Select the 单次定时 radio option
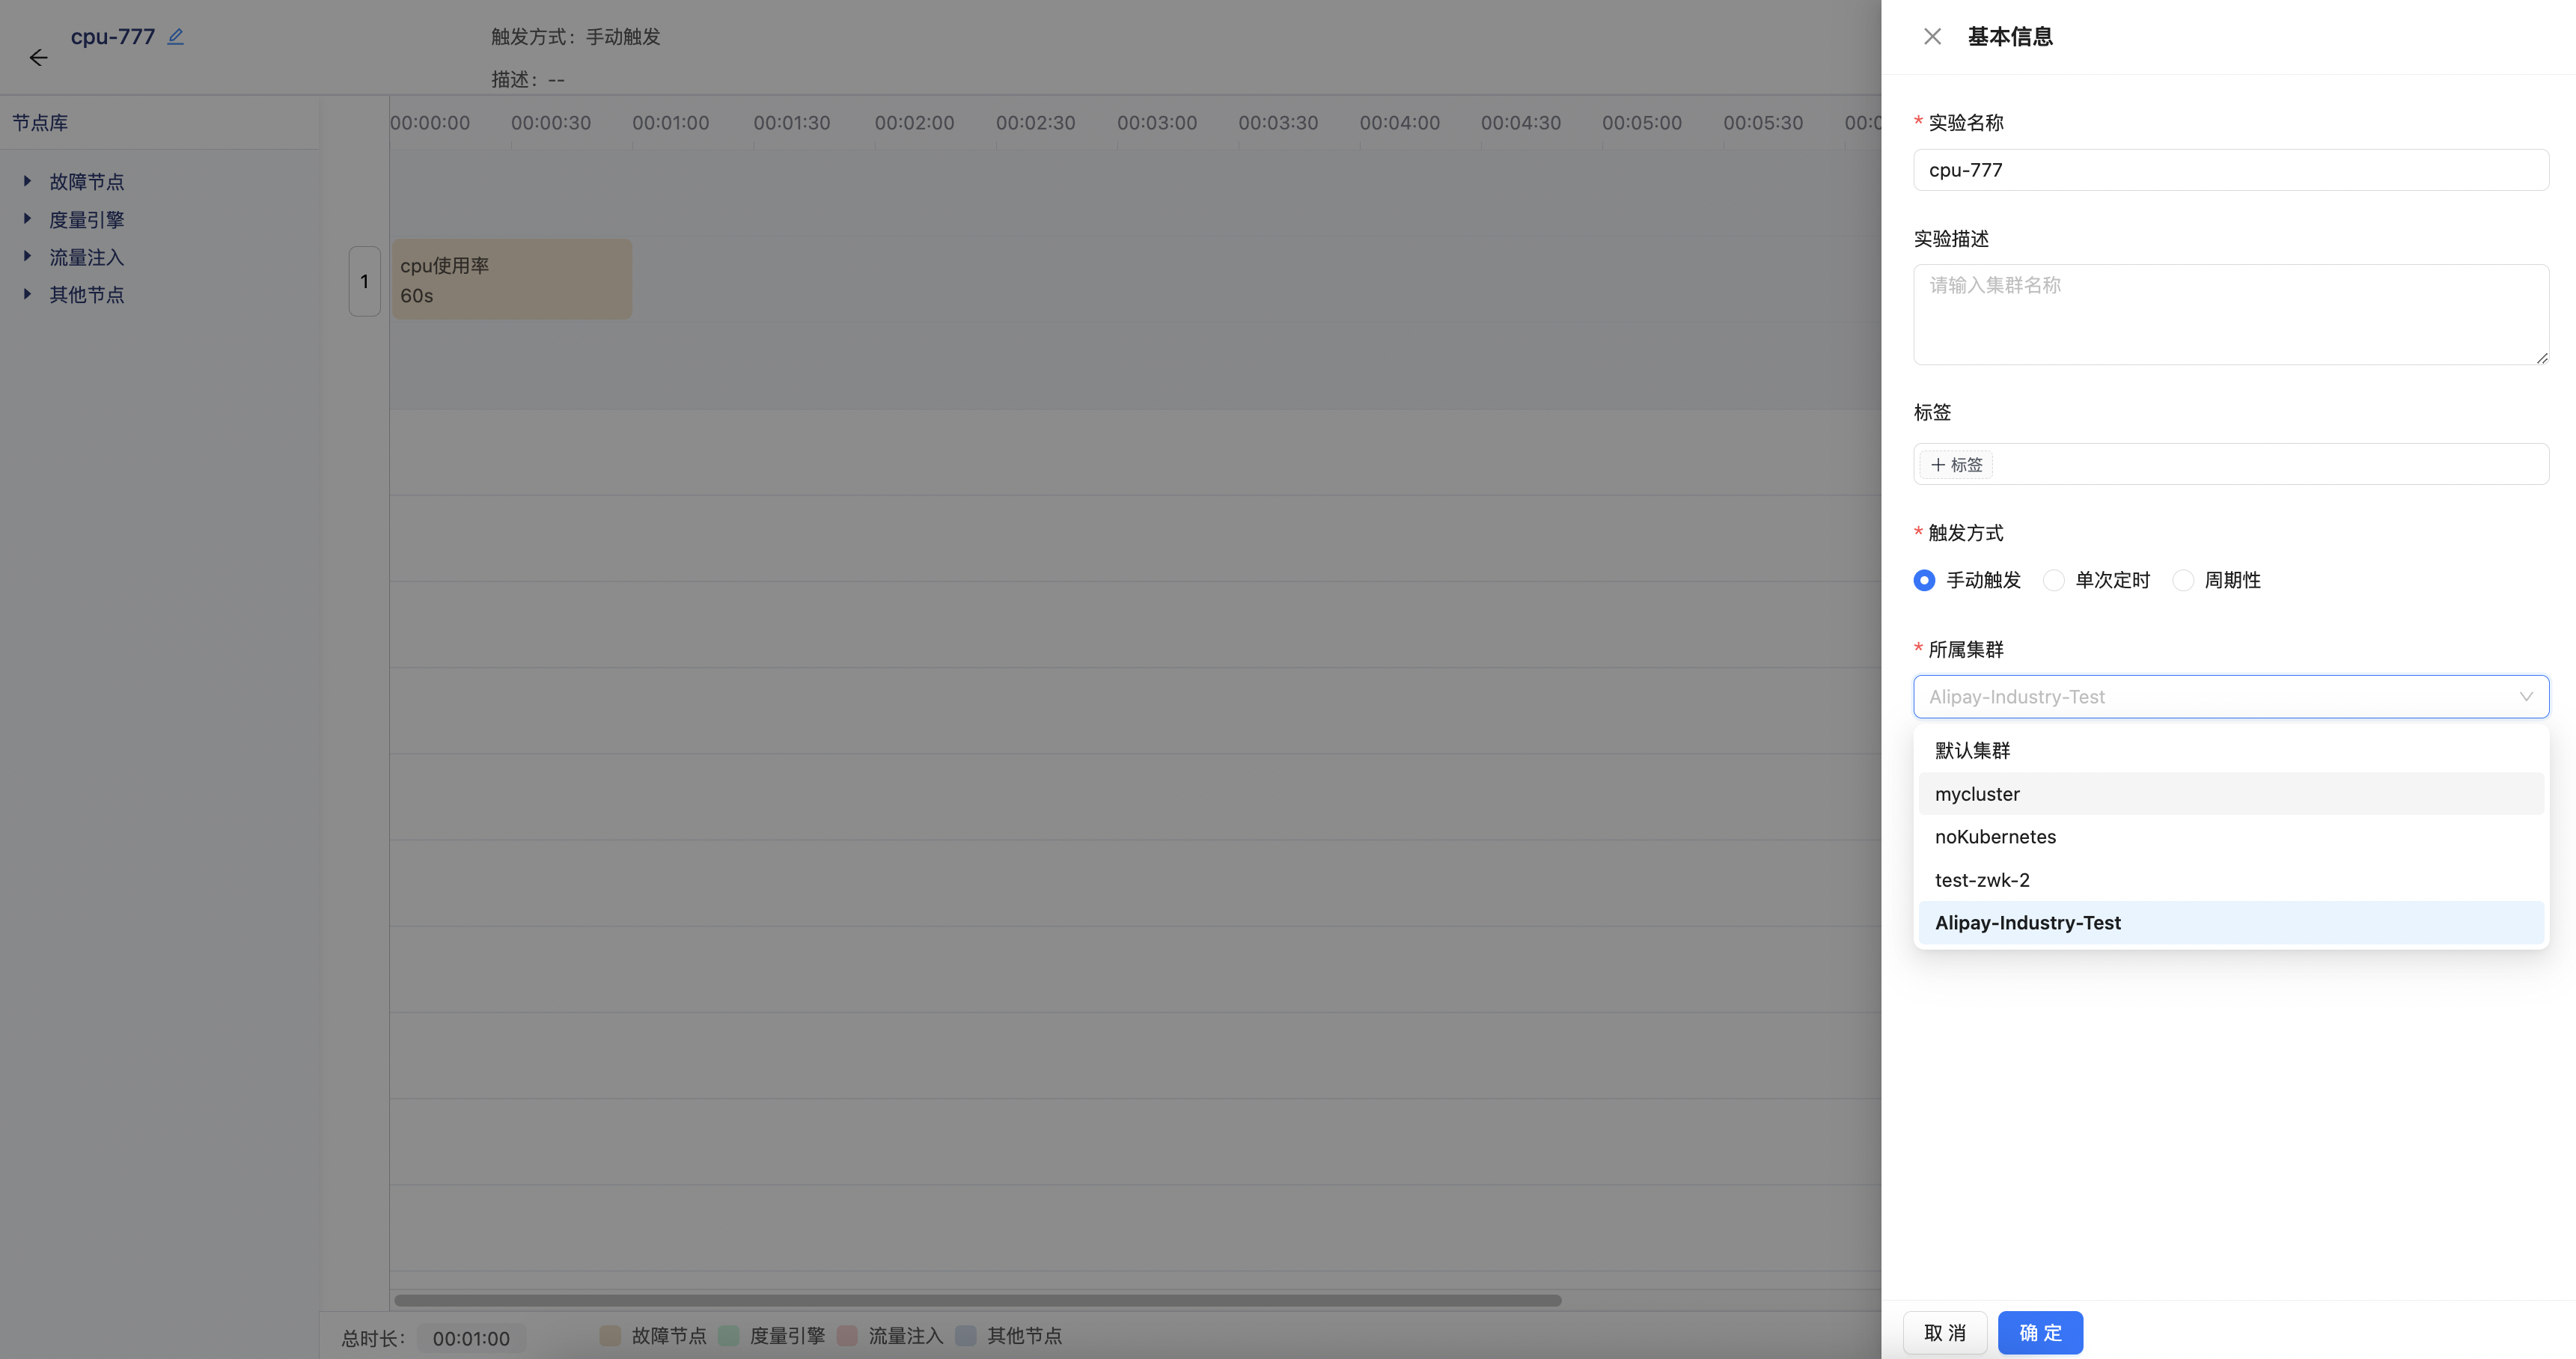Viewport: 2576px width, 1359px height. 2053,581
